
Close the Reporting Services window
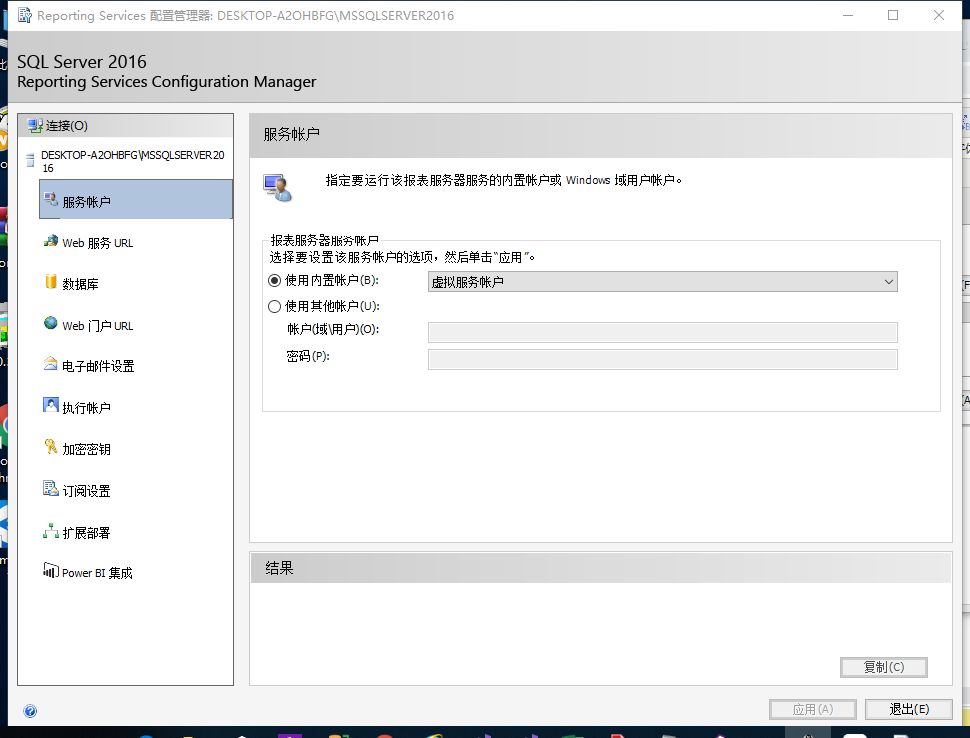pyautogui.click(x=938, y=15)
